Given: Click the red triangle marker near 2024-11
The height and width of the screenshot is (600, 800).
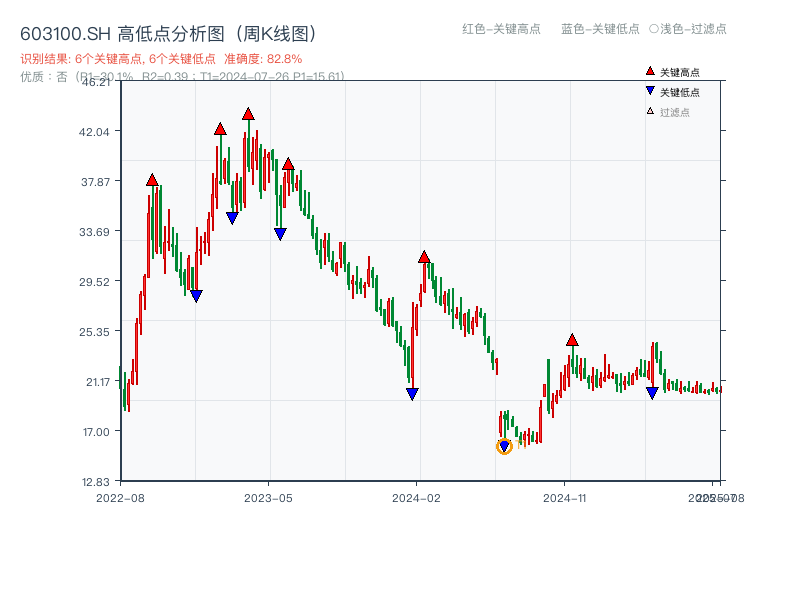Looking at the screenshot, I should tap(572, 340).
